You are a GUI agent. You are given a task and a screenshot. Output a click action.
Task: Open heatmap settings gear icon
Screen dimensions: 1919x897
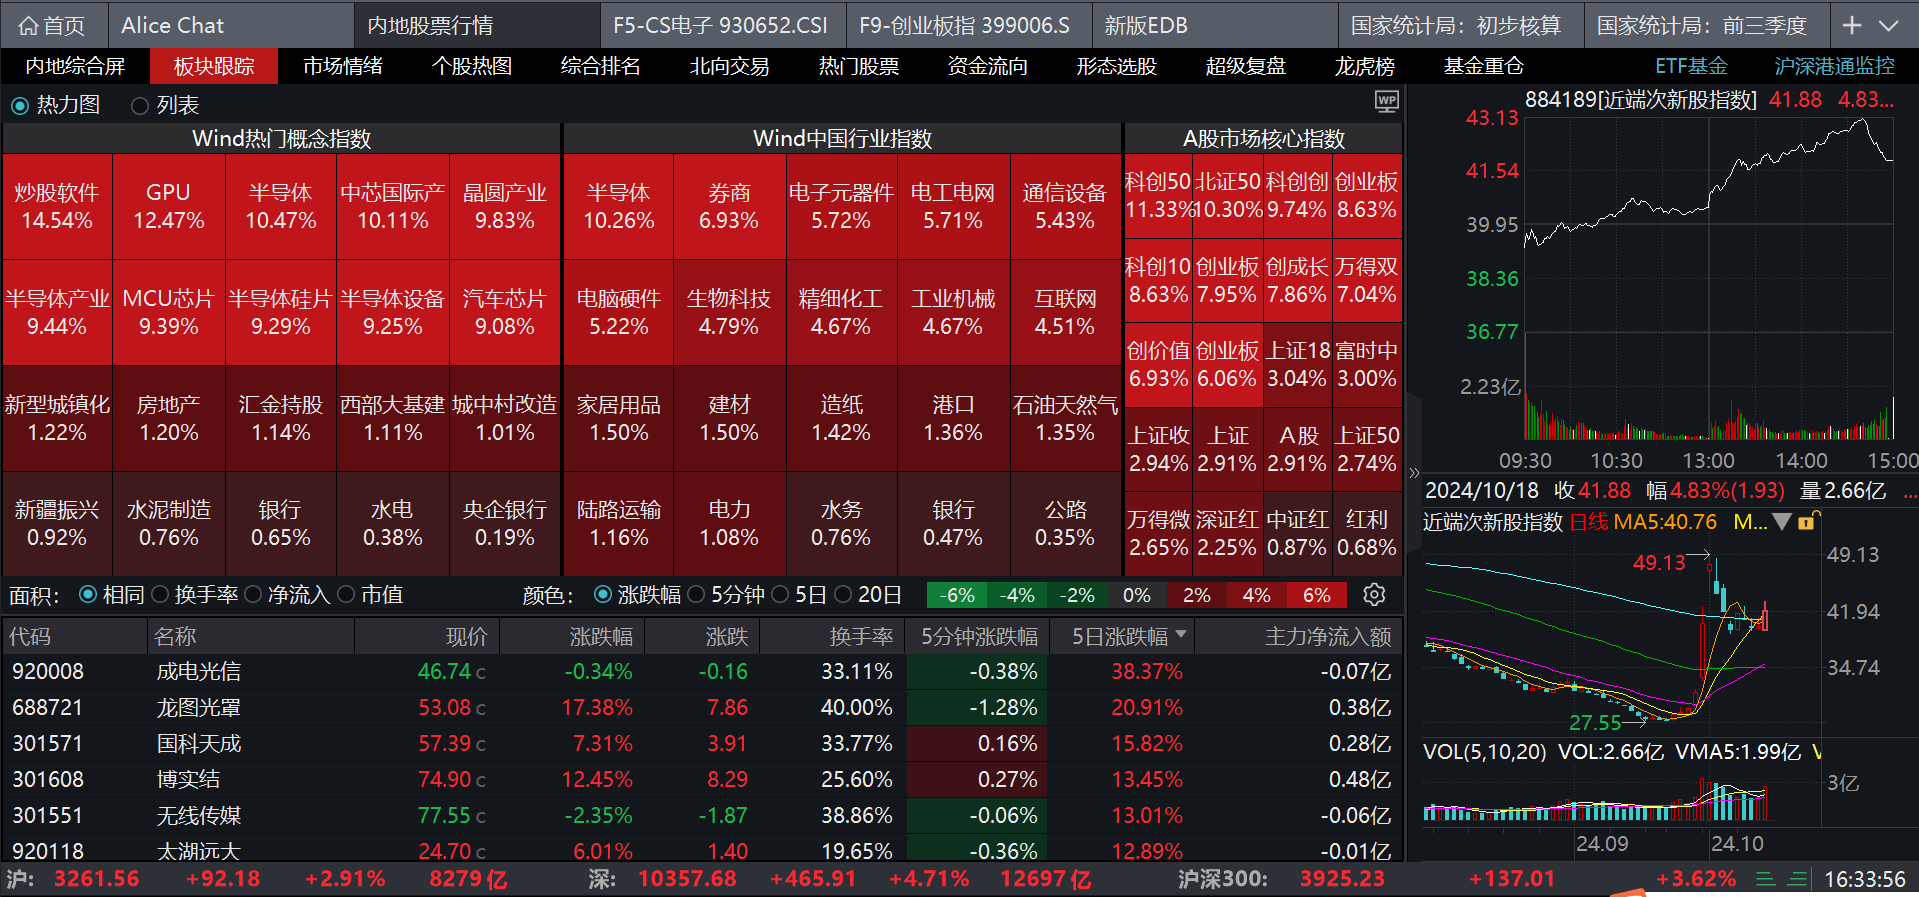tap(1375, 595)
